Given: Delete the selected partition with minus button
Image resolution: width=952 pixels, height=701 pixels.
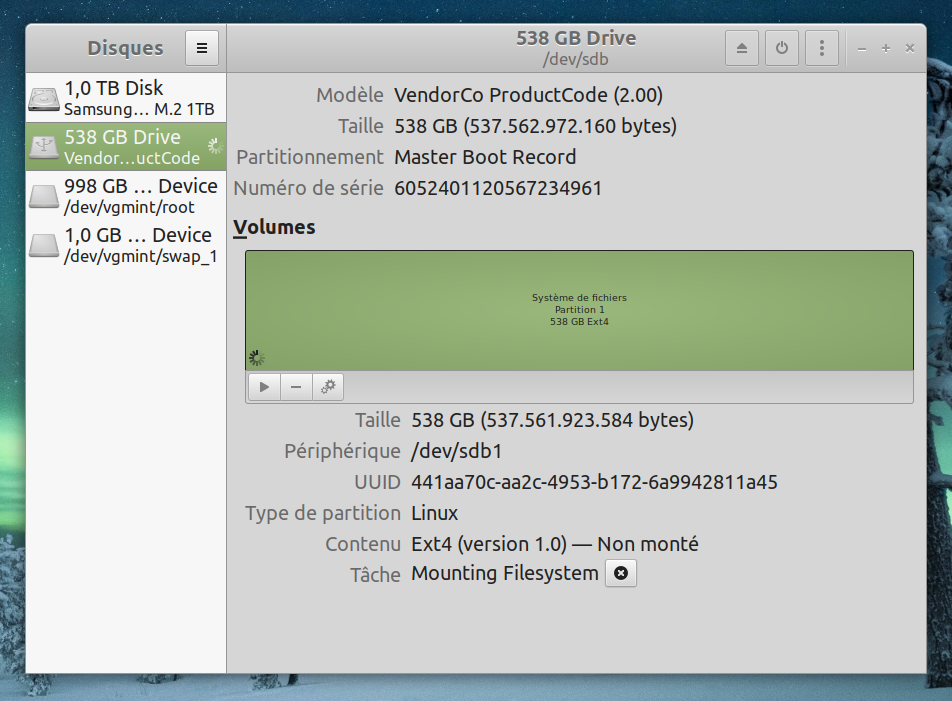Looking at the screenshot, I should tap(296, 386).
